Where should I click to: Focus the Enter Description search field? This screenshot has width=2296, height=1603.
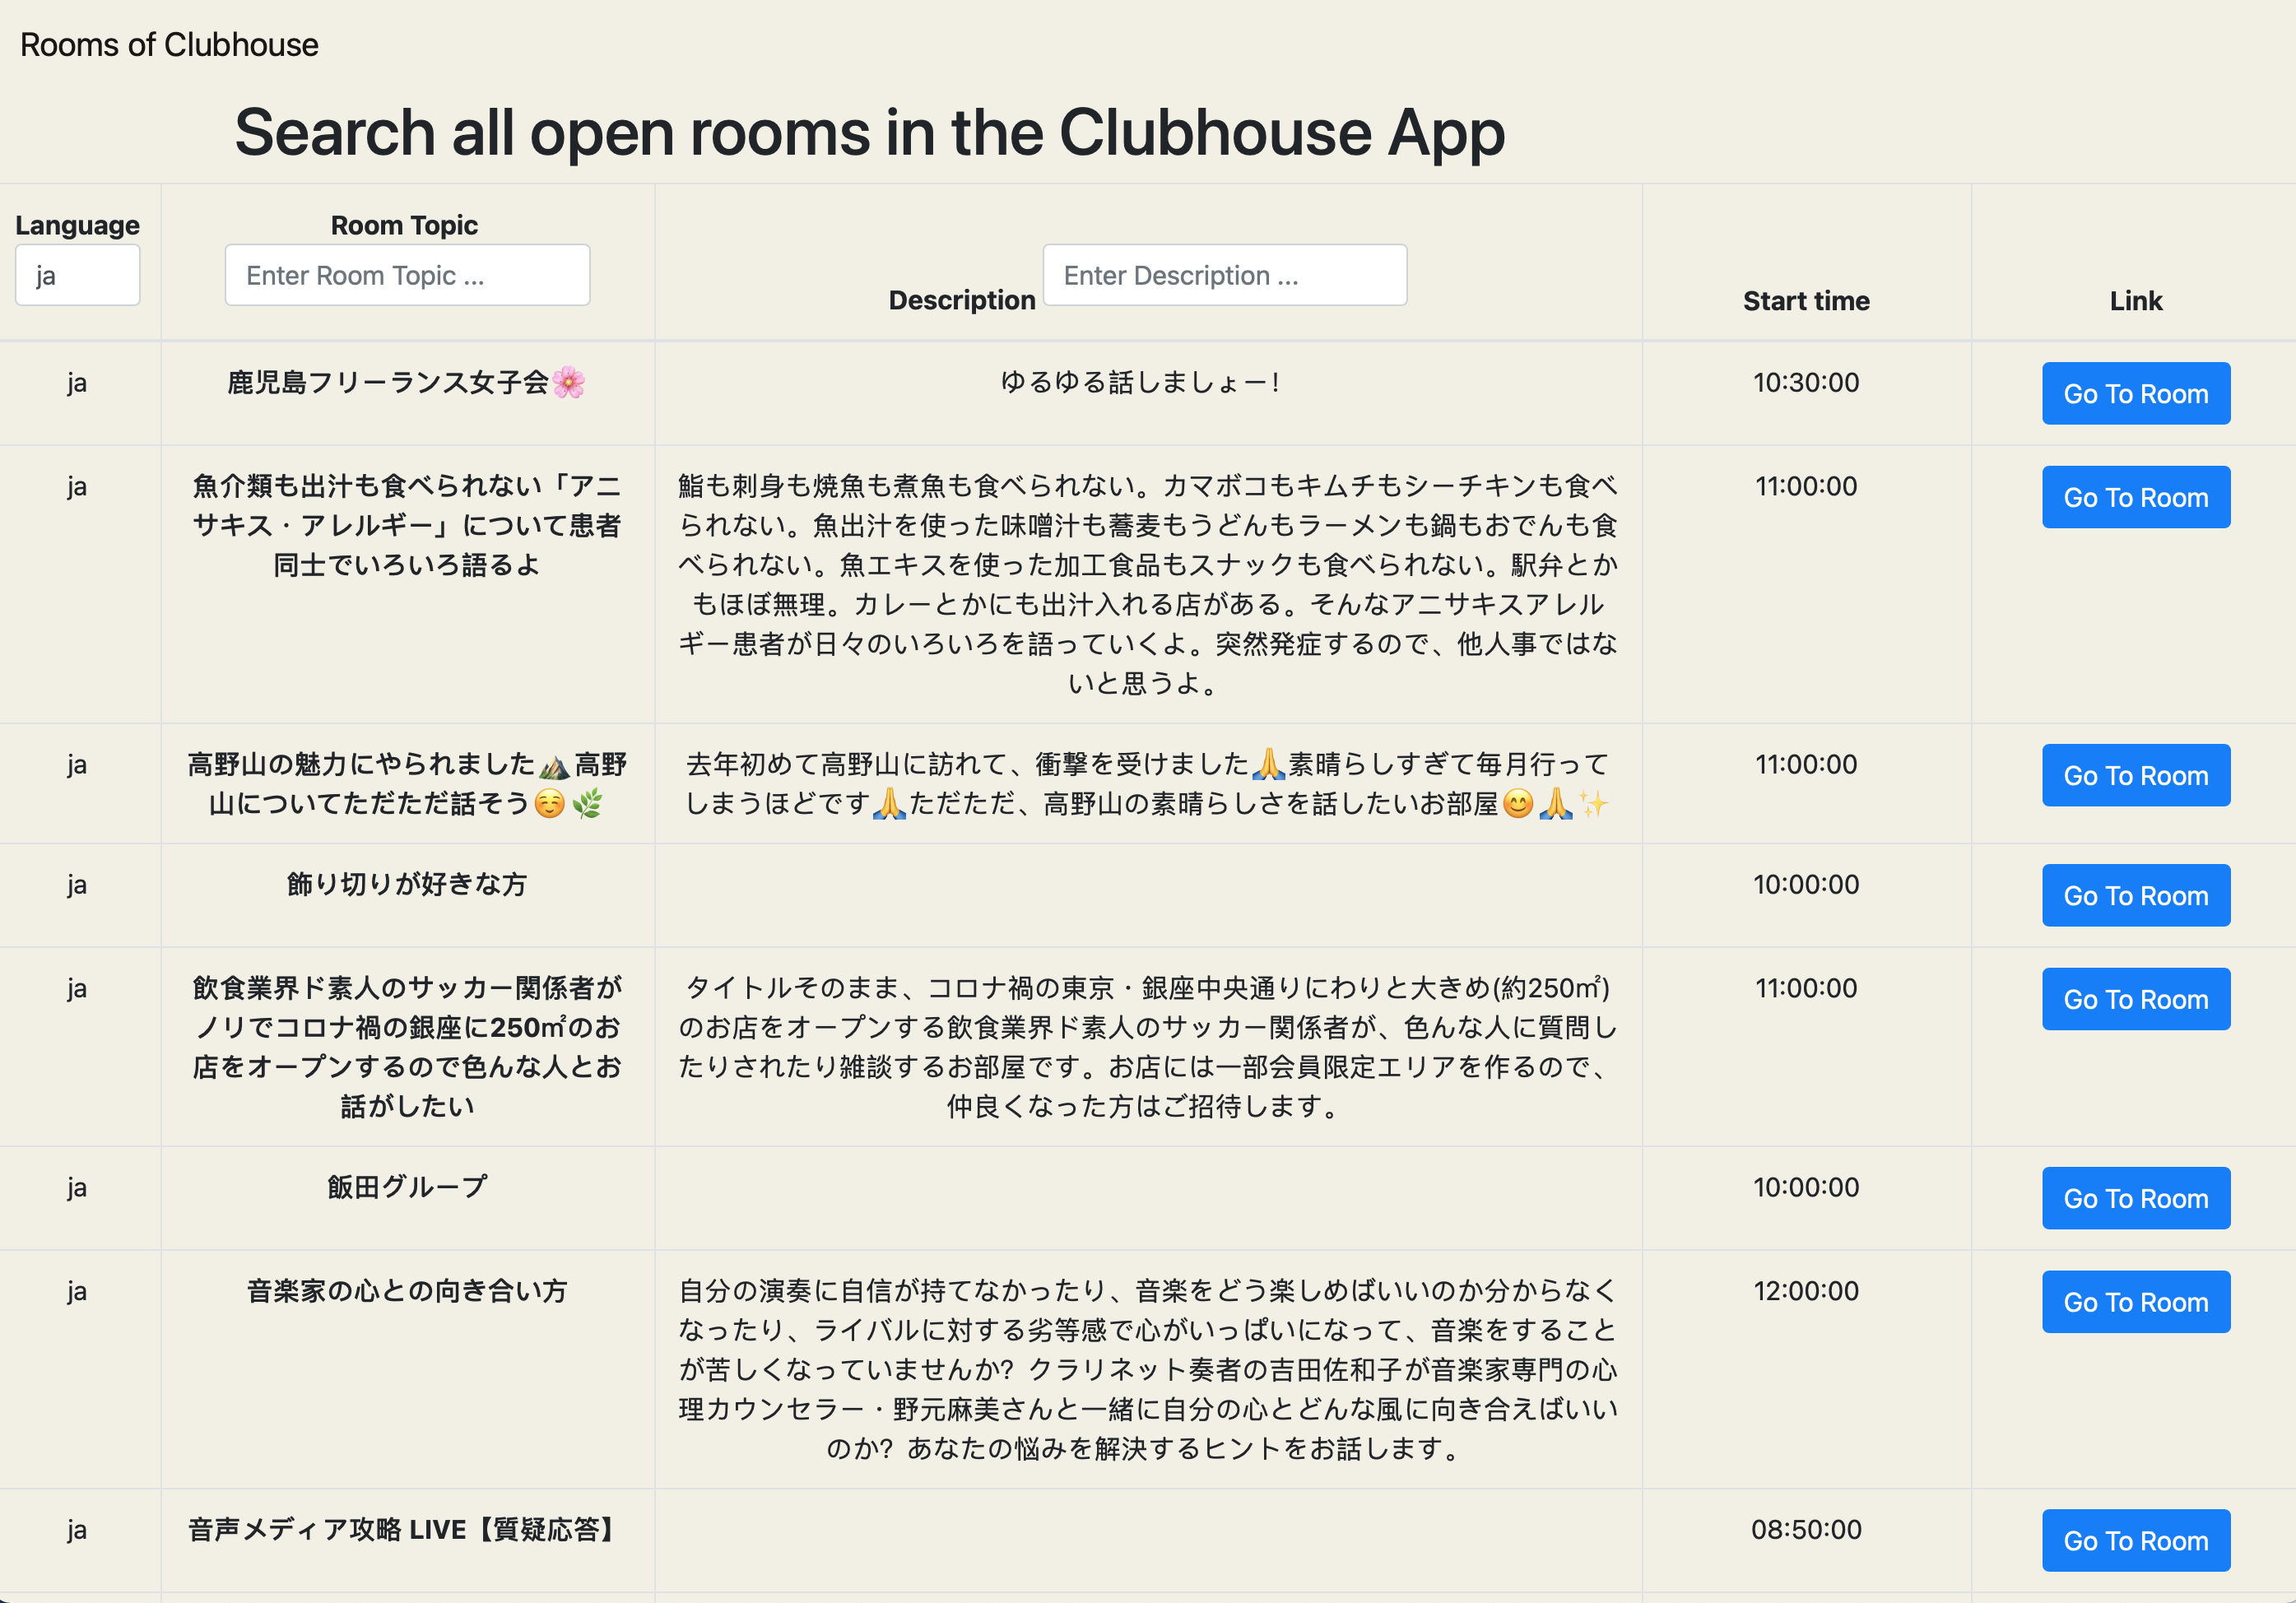tap(1224, 275)
